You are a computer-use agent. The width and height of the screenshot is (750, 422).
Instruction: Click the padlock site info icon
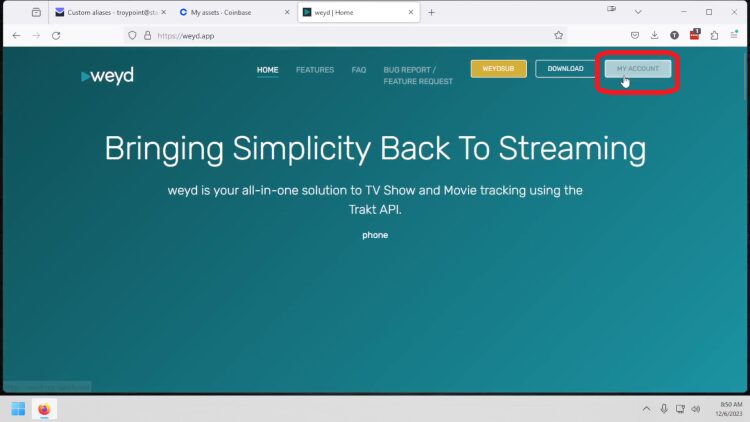click(147, 35)
